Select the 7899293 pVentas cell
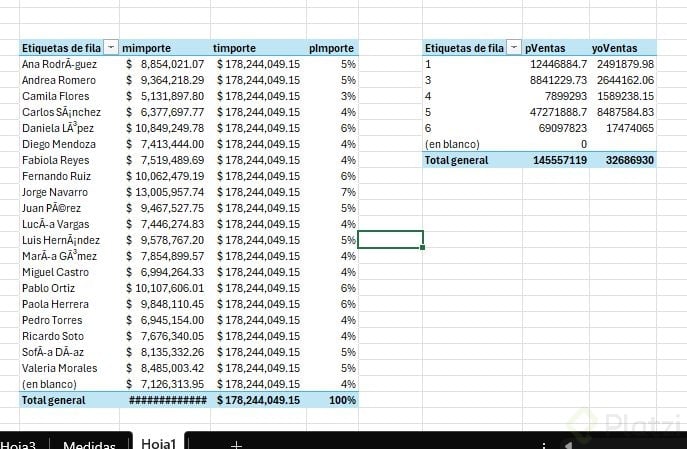 [x=556, y=96]
